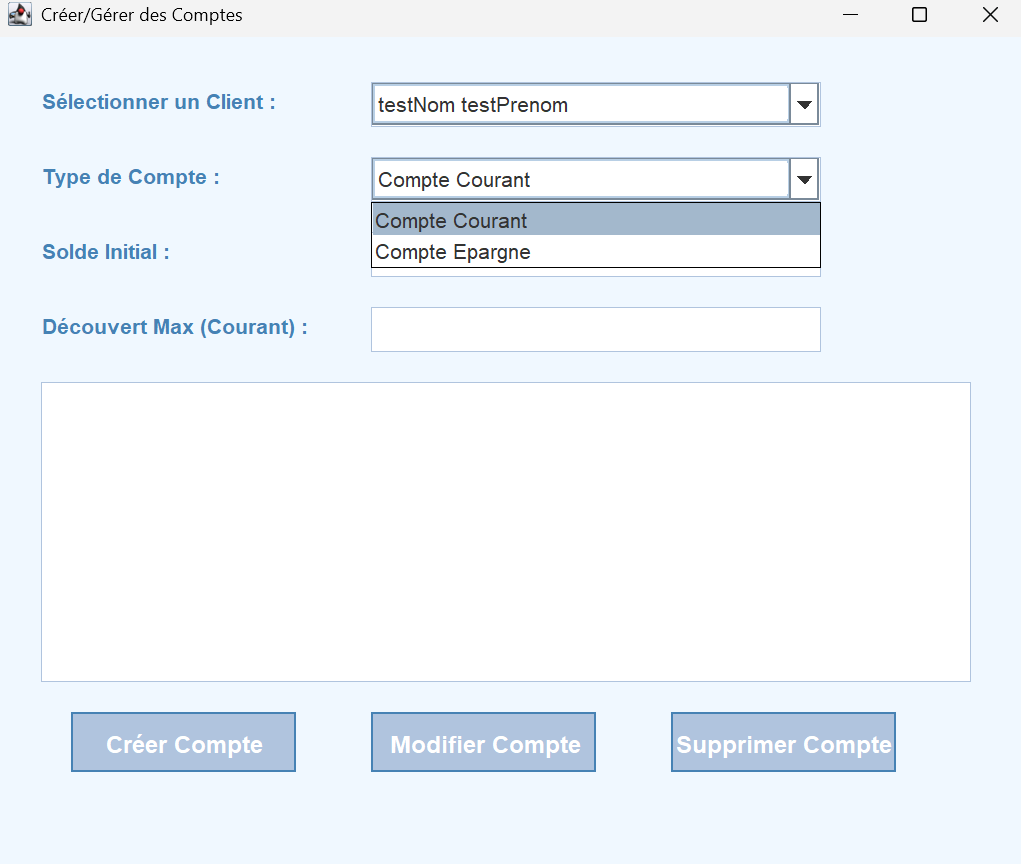
Task: Click the 'Découvert Max (Courant) :' label
Action: [x=175, y=327]
